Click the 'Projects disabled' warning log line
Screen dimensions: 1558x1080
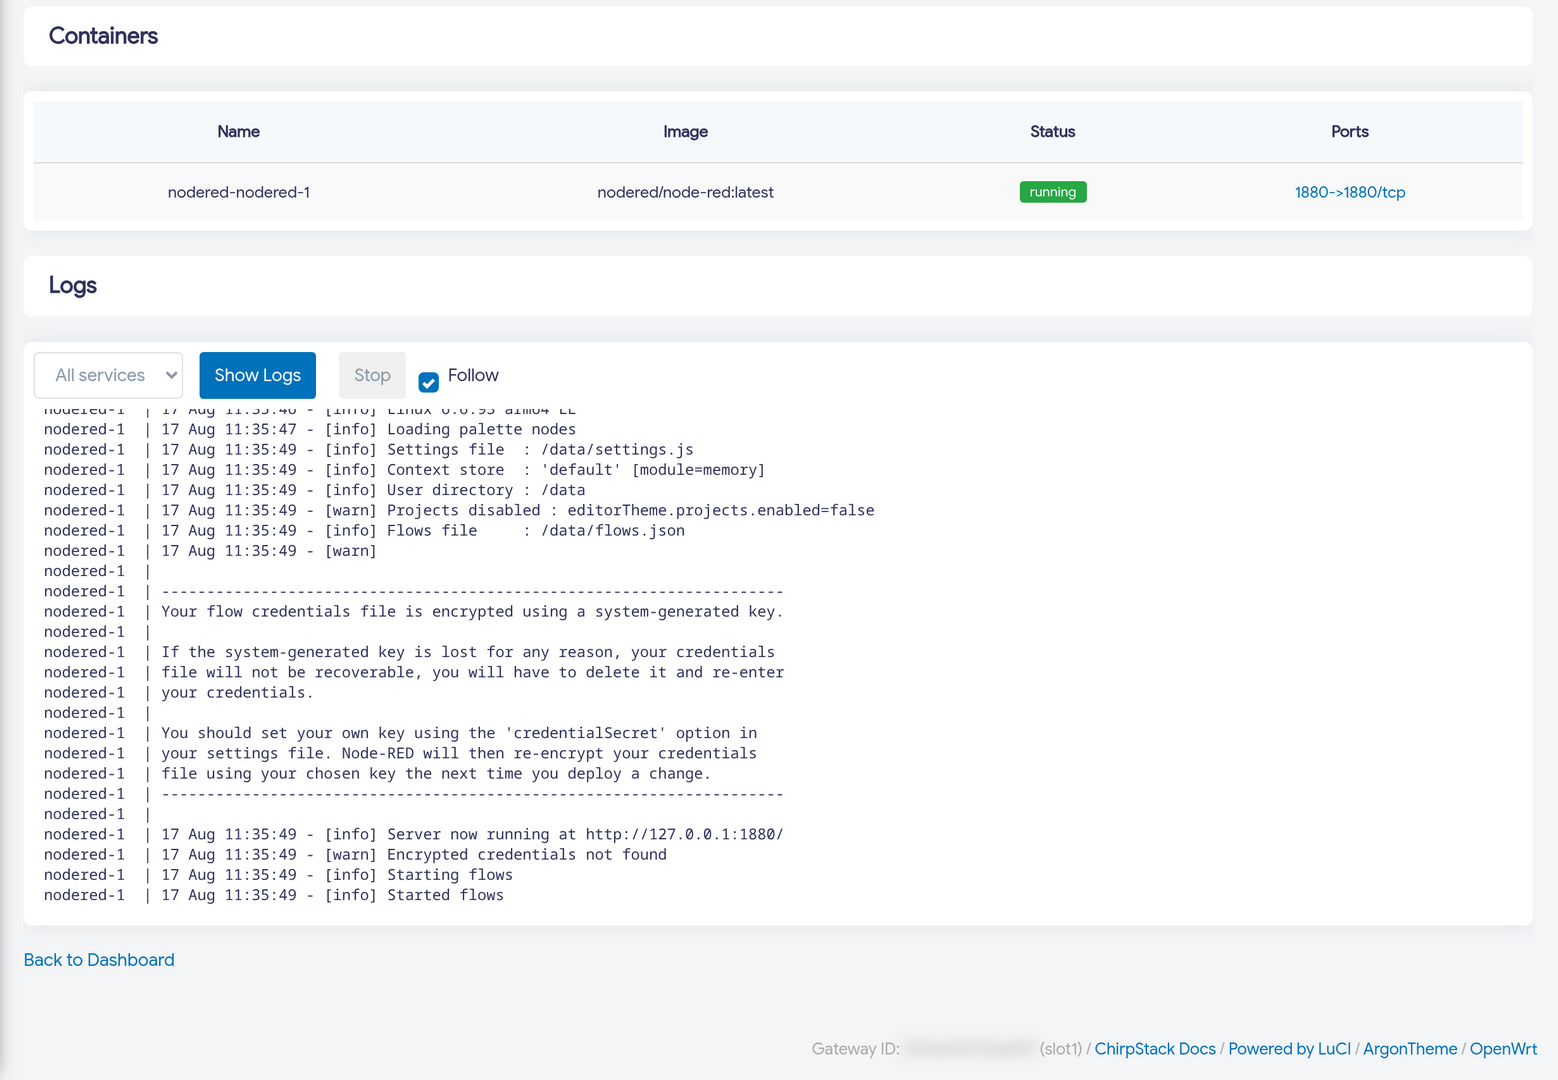pos(459,510)
